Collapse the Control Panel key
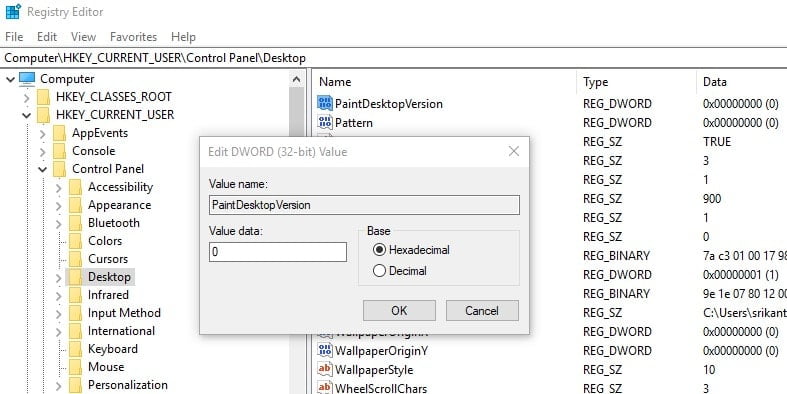The height and width of the screenshot is (394, 787). click(x=43, y=170)
